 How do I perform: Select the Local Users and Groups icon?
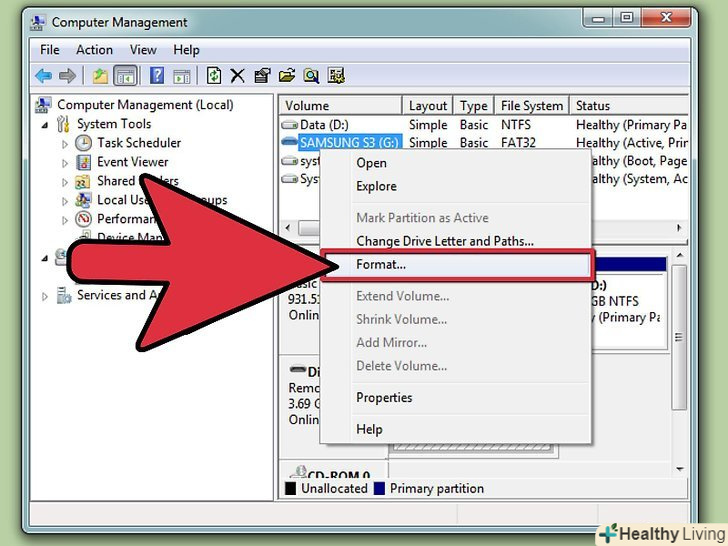pyautogui.click(x=83, y=200)
